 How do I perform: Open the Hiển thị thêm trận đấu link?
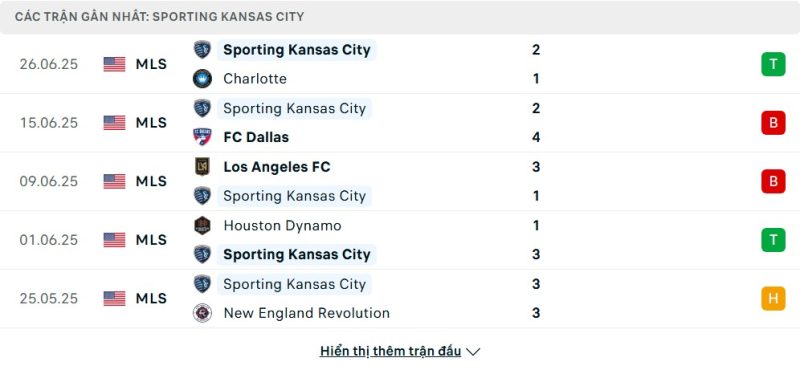tap(390, 351)
